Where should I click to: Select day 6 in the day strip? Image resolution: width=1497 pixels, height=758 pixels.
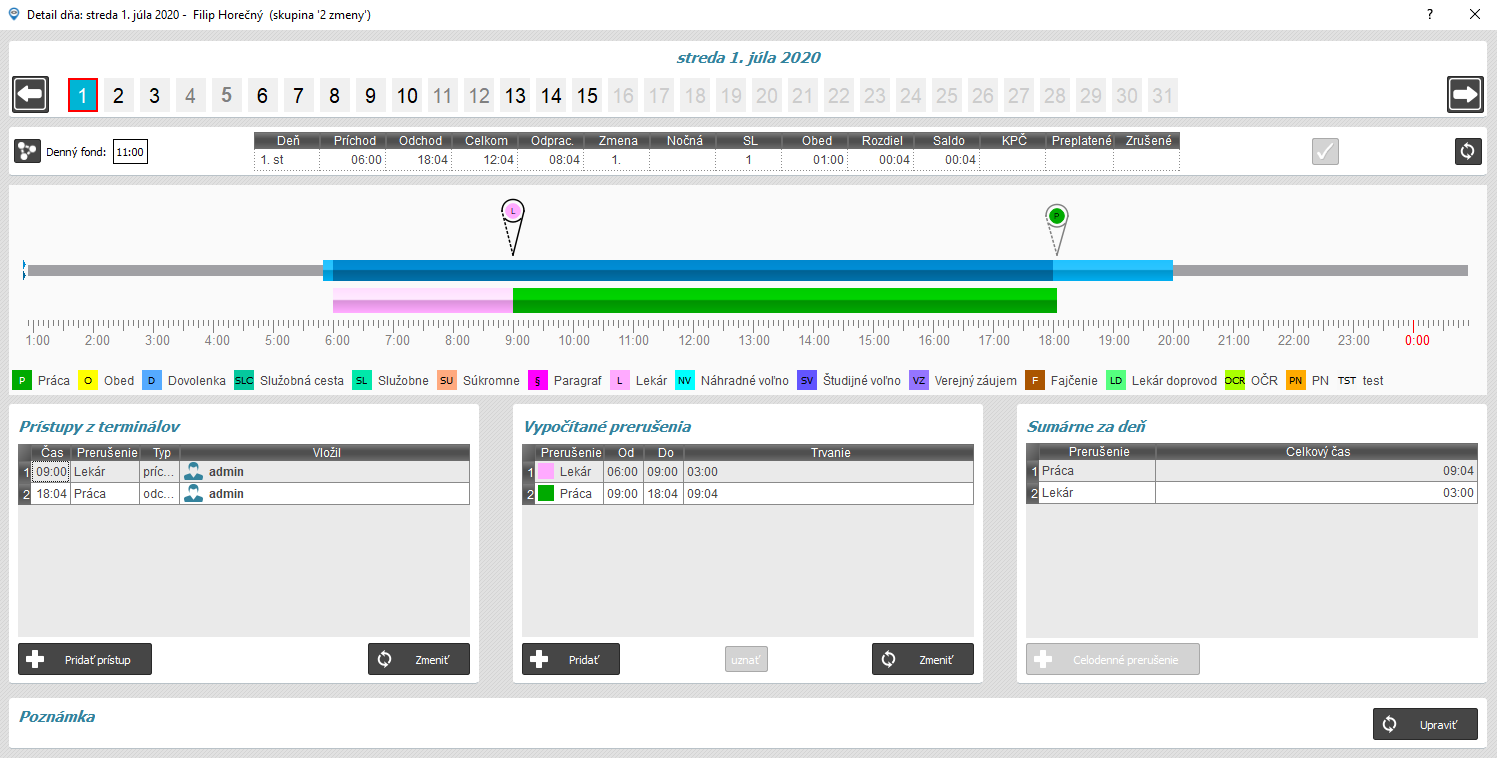click(262, 95)
